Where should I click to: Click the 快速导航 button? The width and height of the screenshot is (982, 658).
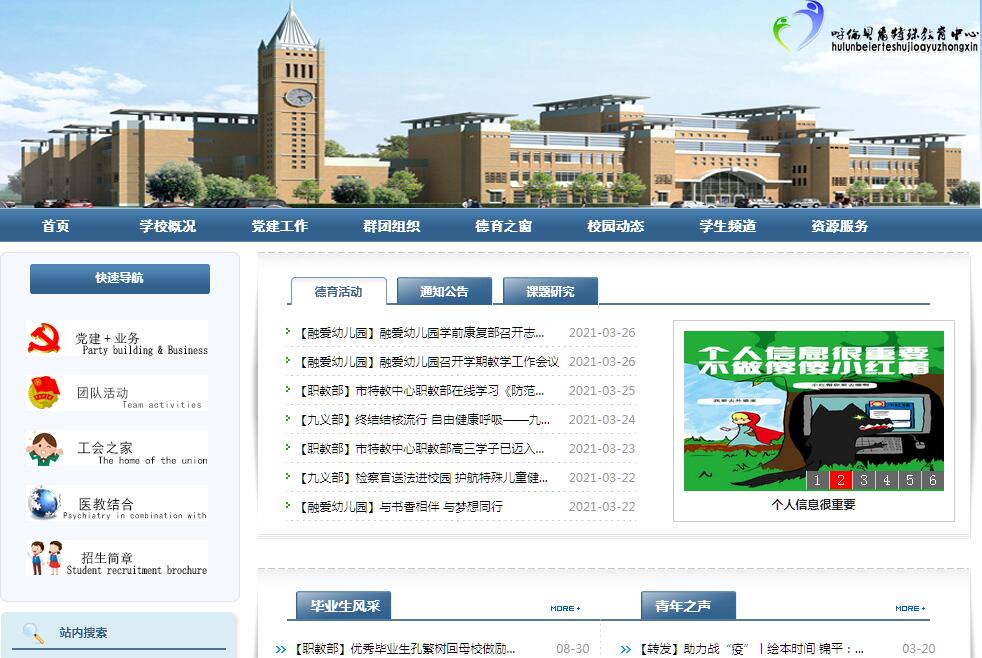coord(120,278)
